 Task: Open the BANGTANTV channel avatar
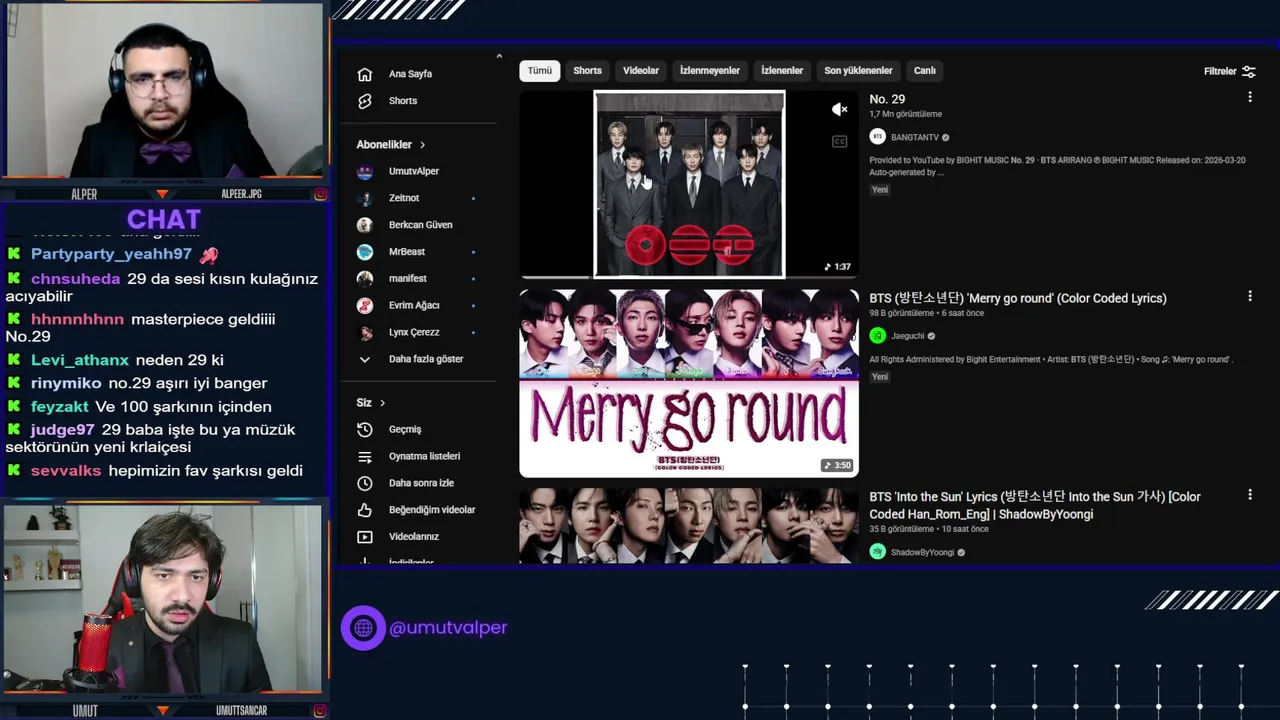coord(878,137)
